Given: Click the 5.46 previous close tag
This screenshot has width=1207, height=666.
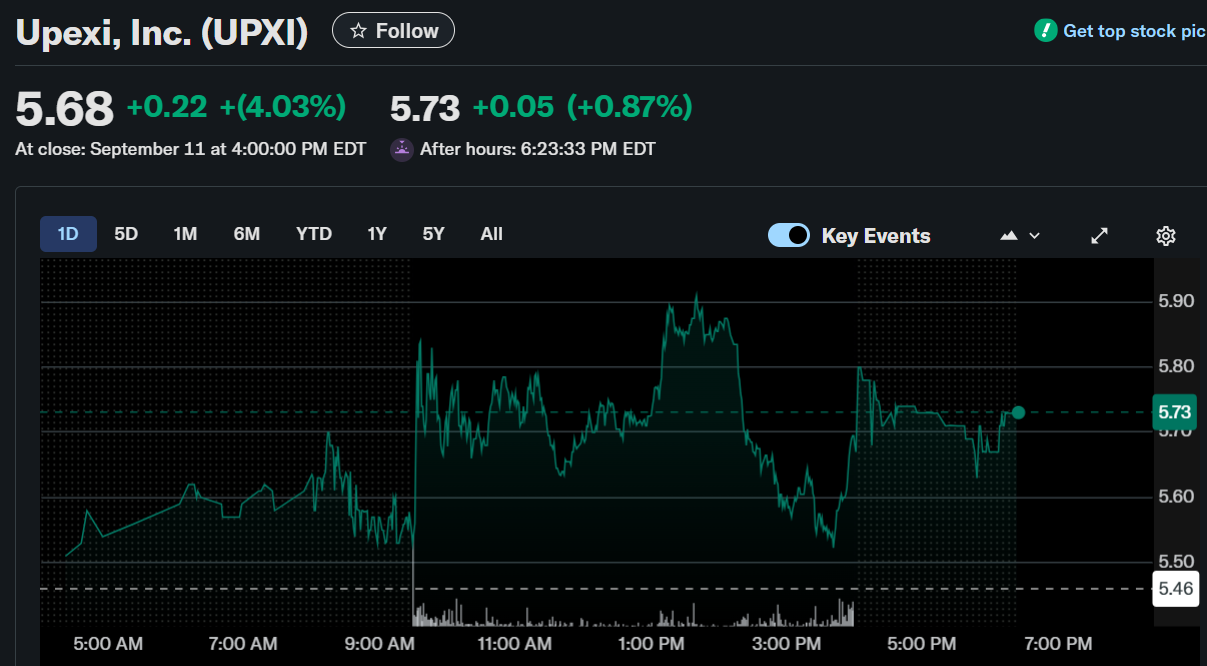Looking at the screenshot, I should [1175, 589].
